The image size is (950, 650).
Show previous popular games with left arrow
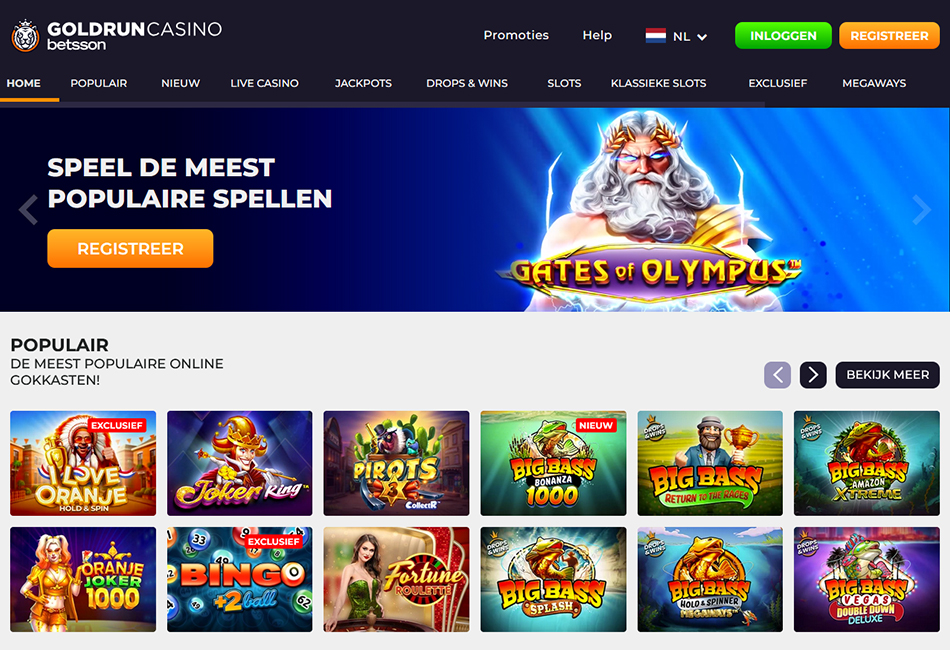click(x=777, y=375)
